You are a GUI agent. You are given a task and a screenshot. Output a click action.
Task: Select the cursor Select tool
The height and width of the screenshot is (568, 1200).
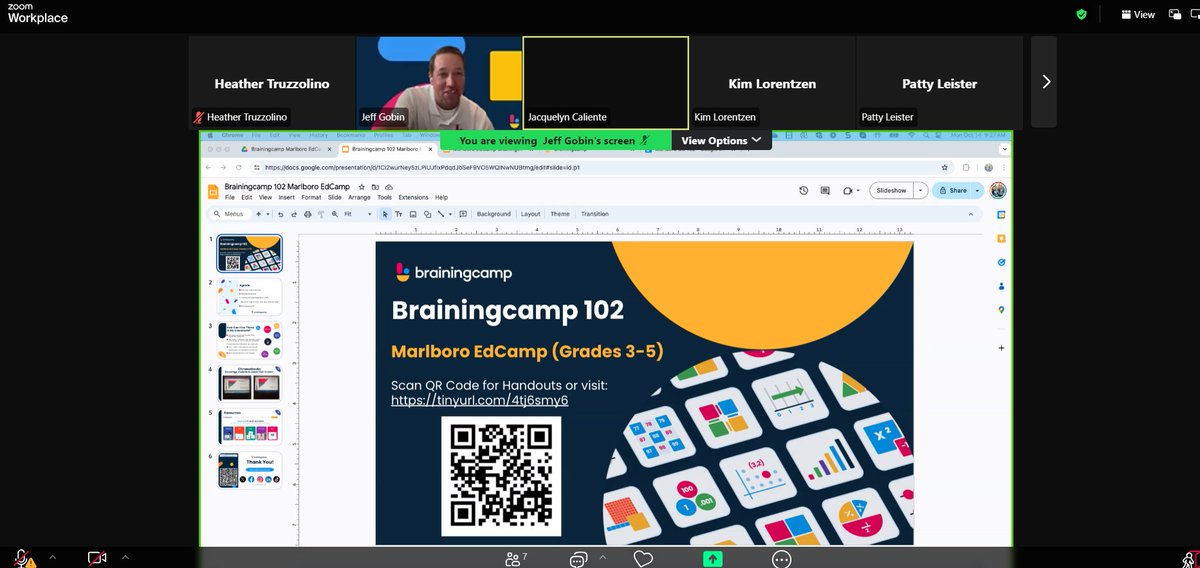coord(385,214)
